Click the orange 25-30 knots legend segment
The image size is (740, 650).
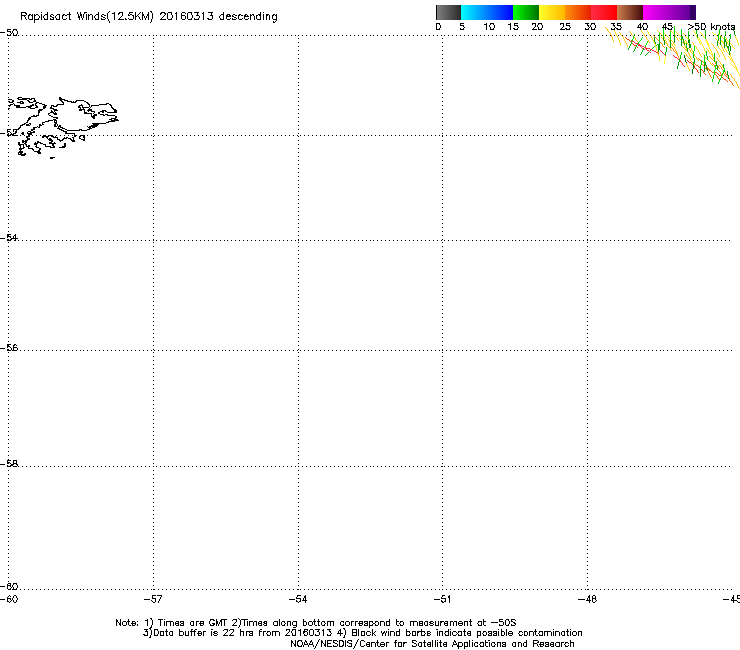578,12
